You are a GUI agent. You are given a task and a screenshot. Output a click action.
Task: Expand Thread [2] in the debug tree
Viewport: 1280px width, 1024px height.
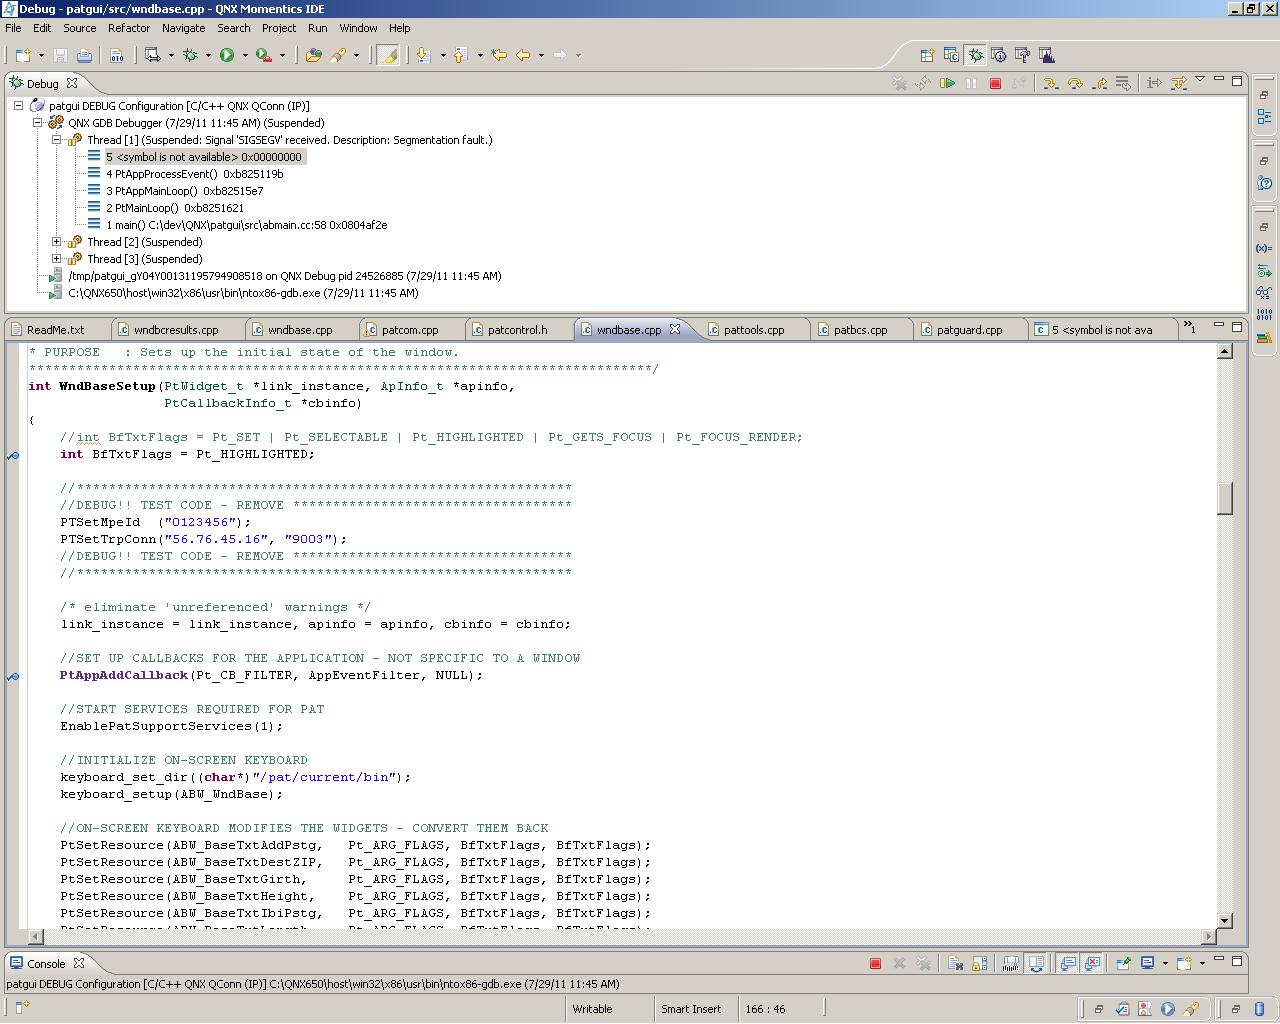tap(57, 242)
